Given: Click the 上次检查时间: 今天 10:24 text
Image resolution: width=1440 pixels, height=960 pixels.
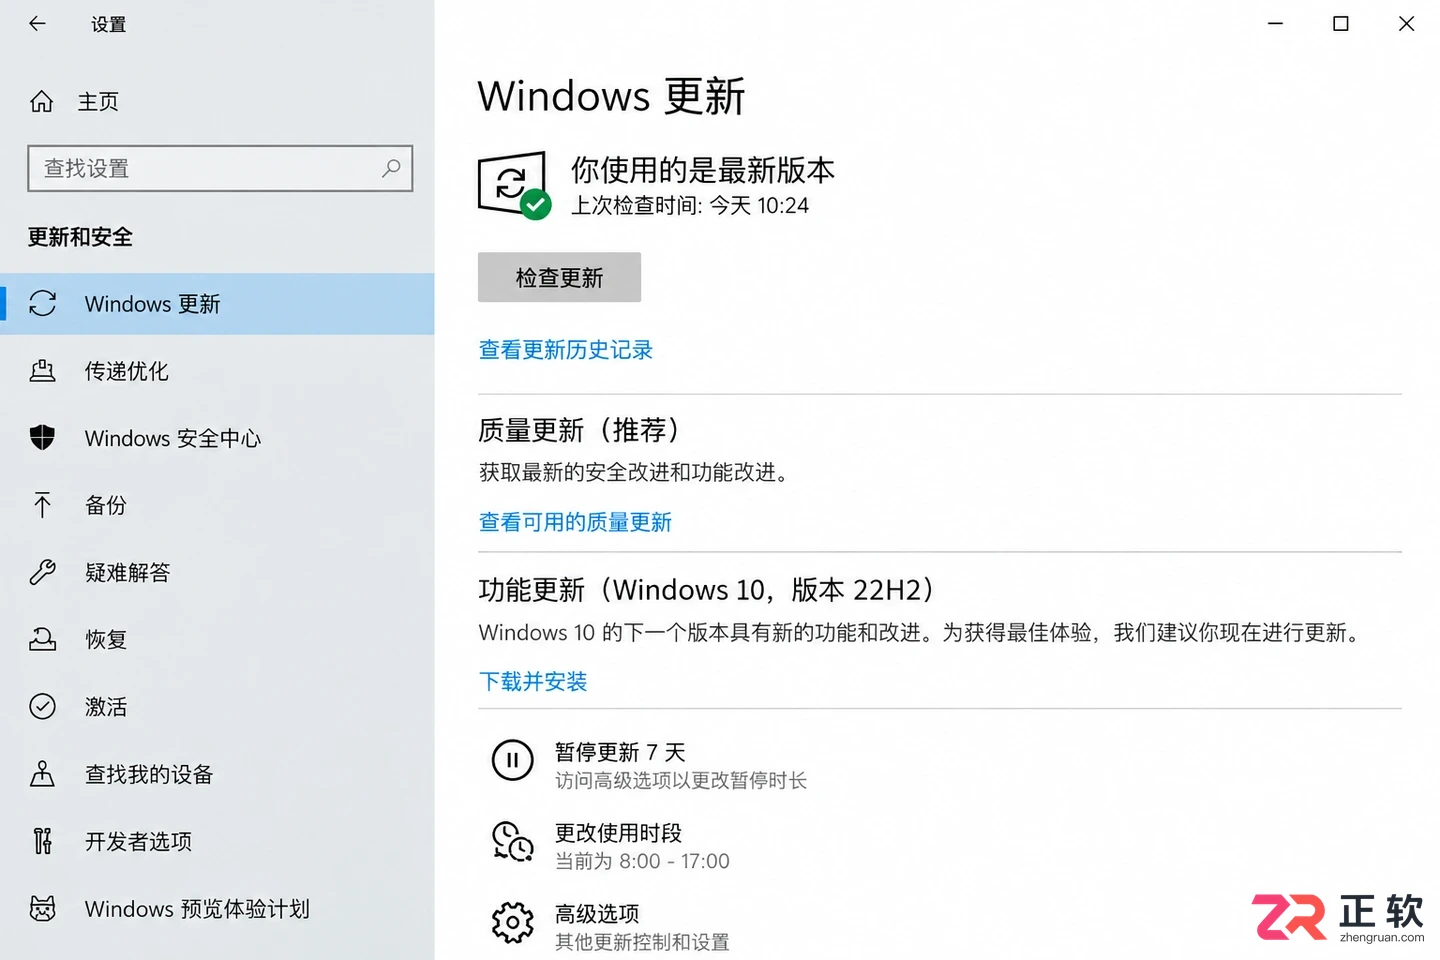Looking at the screenshot, I should coord(690,205).
